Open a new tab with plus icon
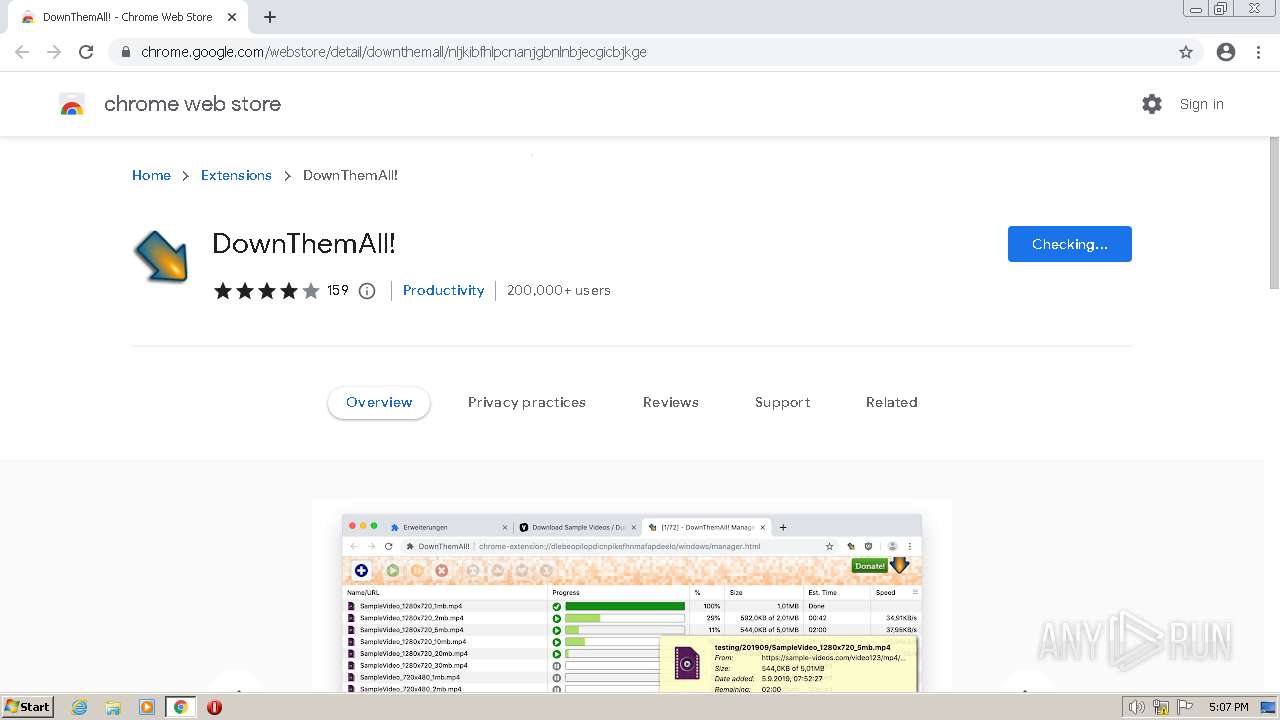The image size is (1280, 720). [270, 17]
